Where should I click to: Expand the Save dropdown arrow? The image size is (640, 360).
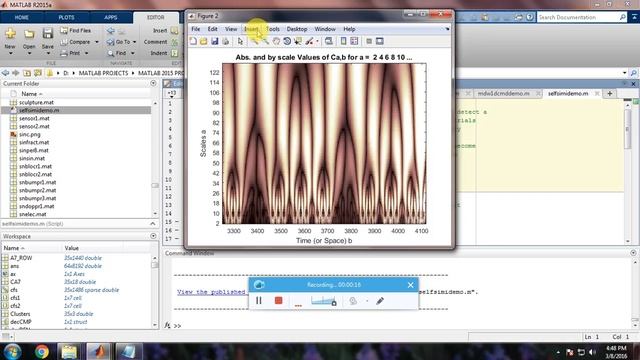click(48, 53)
